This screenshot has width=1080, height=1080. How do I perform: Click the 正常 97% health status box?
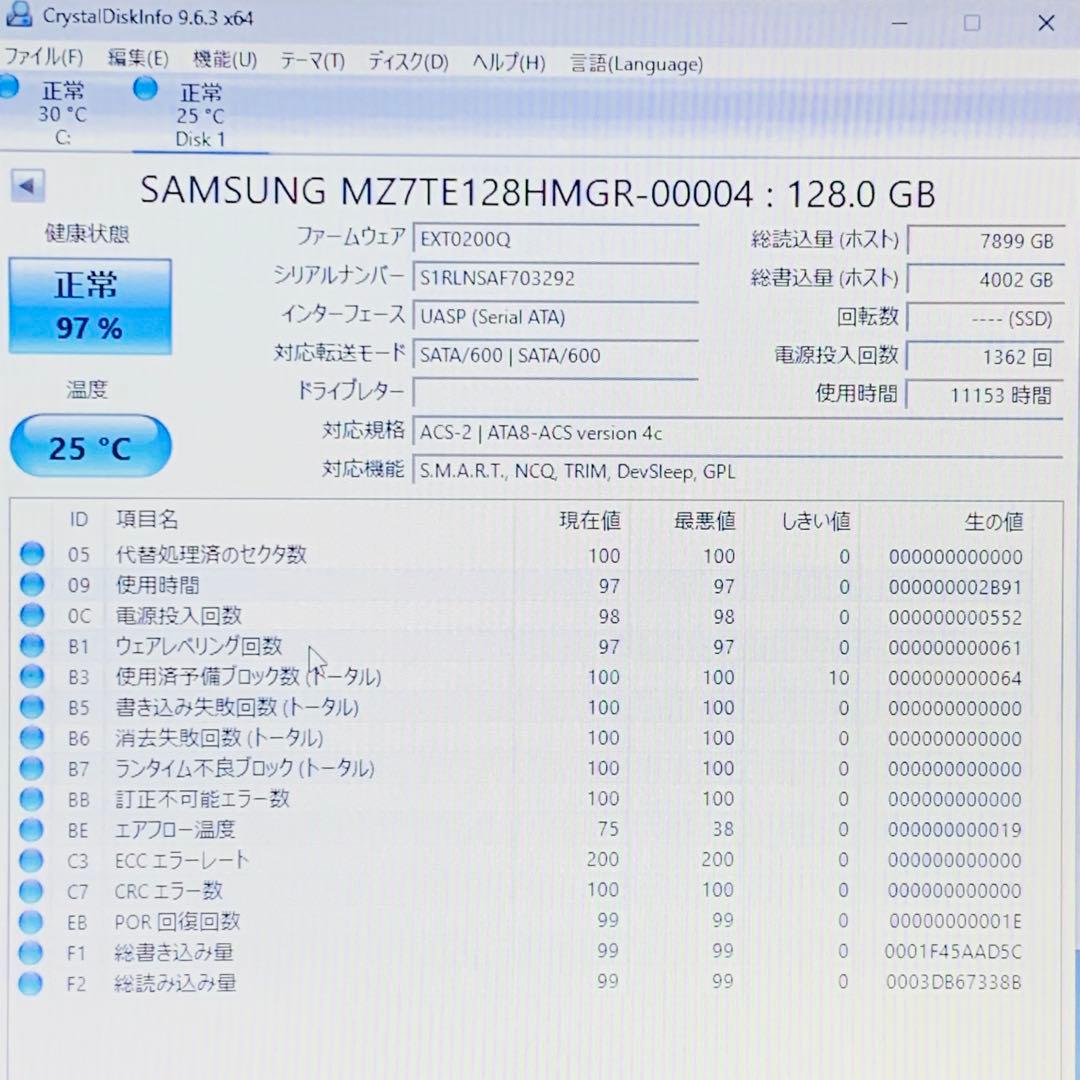pos(90,305)
